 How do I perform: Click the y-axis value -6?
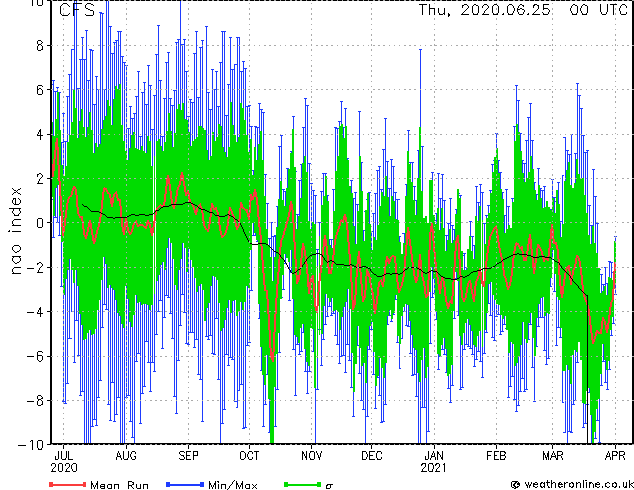35,356
